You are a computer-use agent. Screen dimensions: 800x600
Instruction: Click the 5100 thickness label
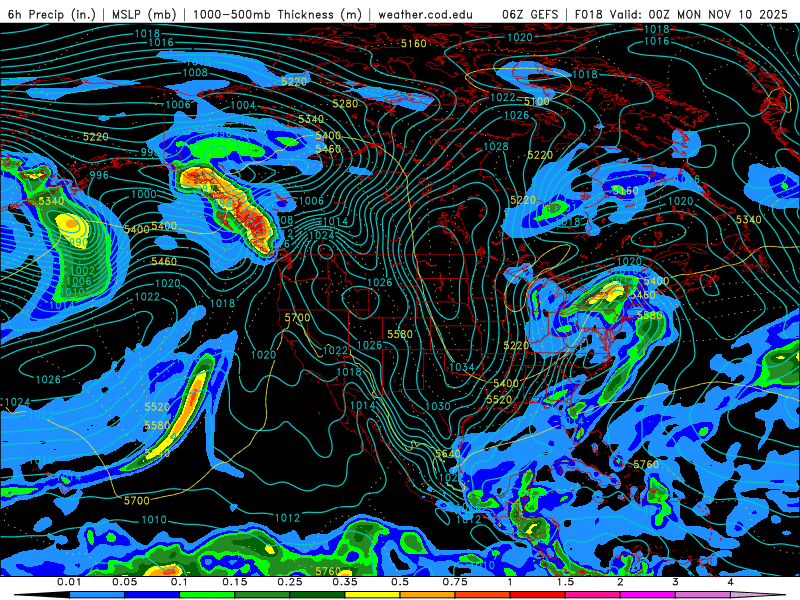[x=537, y=102]
